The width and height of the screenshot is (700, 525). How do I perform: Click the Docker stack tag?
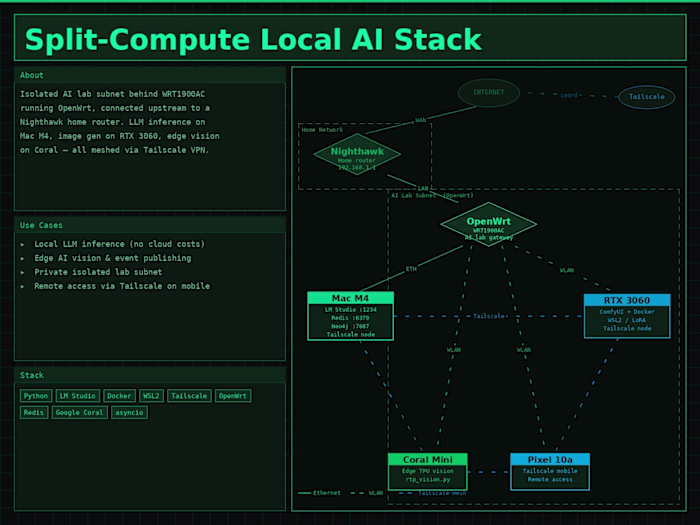119,396
